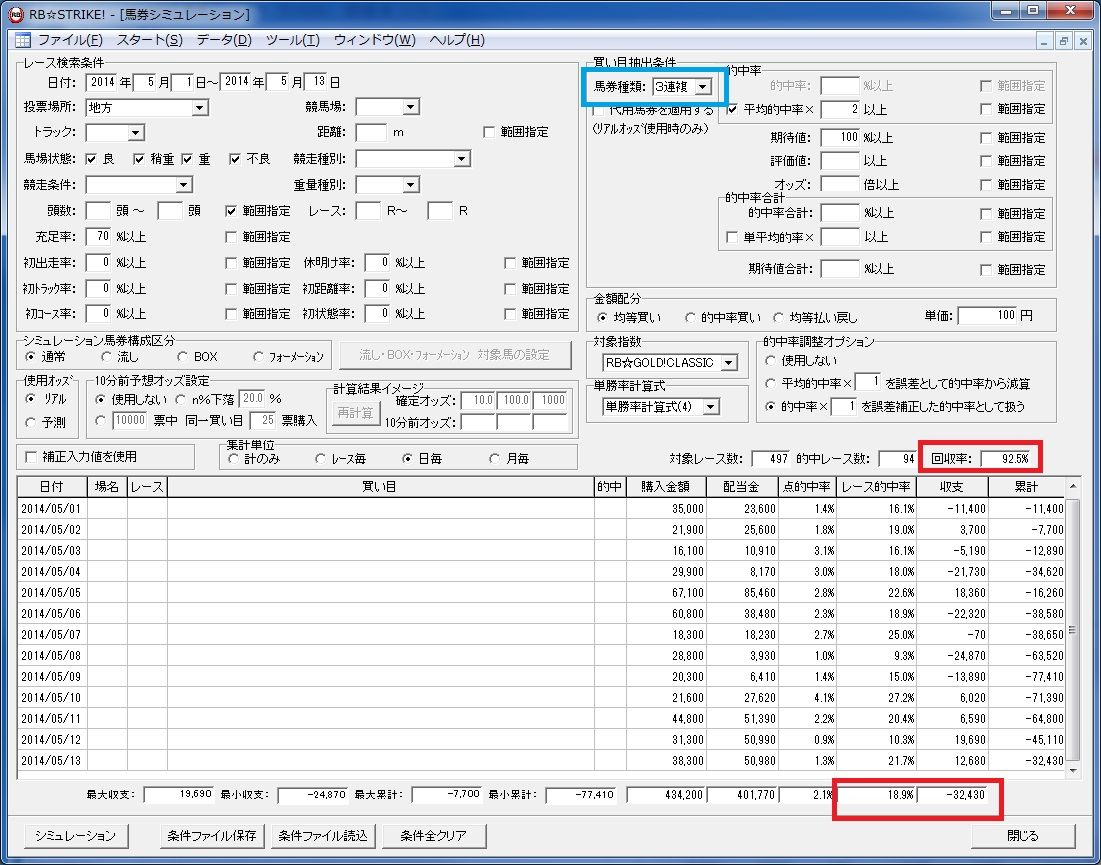Screen dimensions: 1101x865
Task: Expand the 投票場所 dropdown showing 地方
Action: pos(200,107)
